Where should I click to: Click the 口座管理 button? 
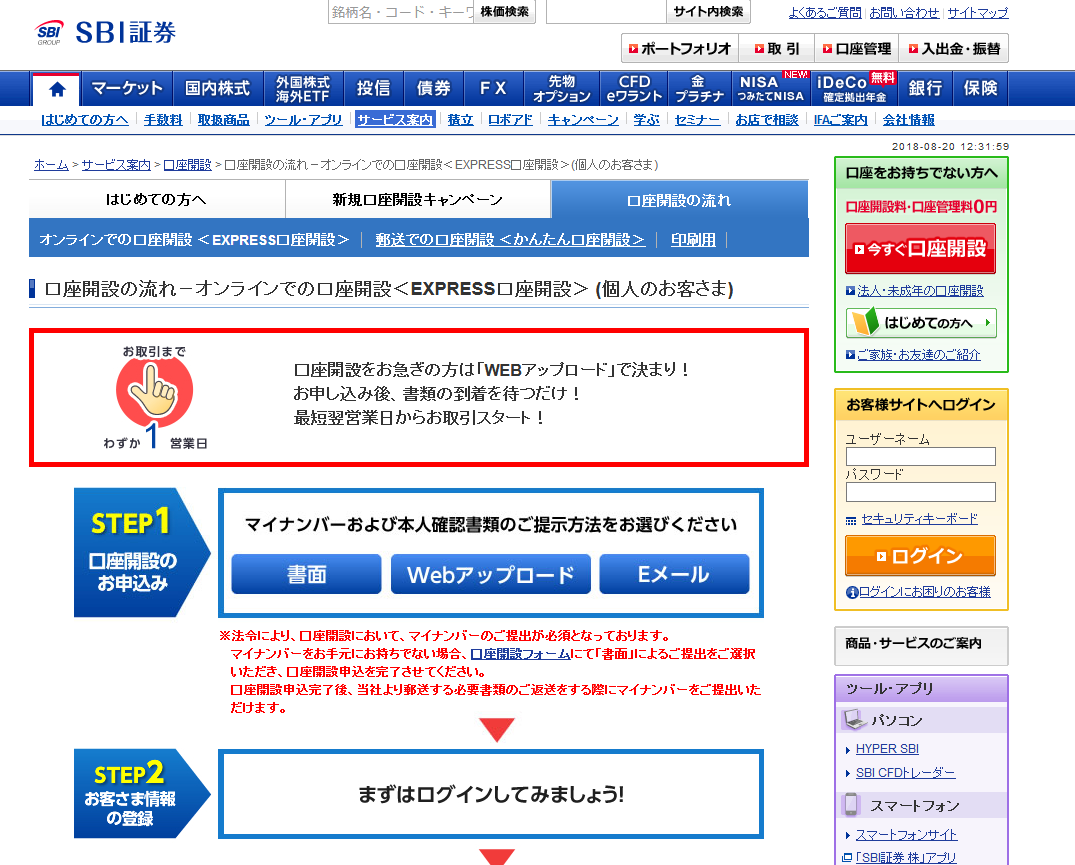[856, 49]
